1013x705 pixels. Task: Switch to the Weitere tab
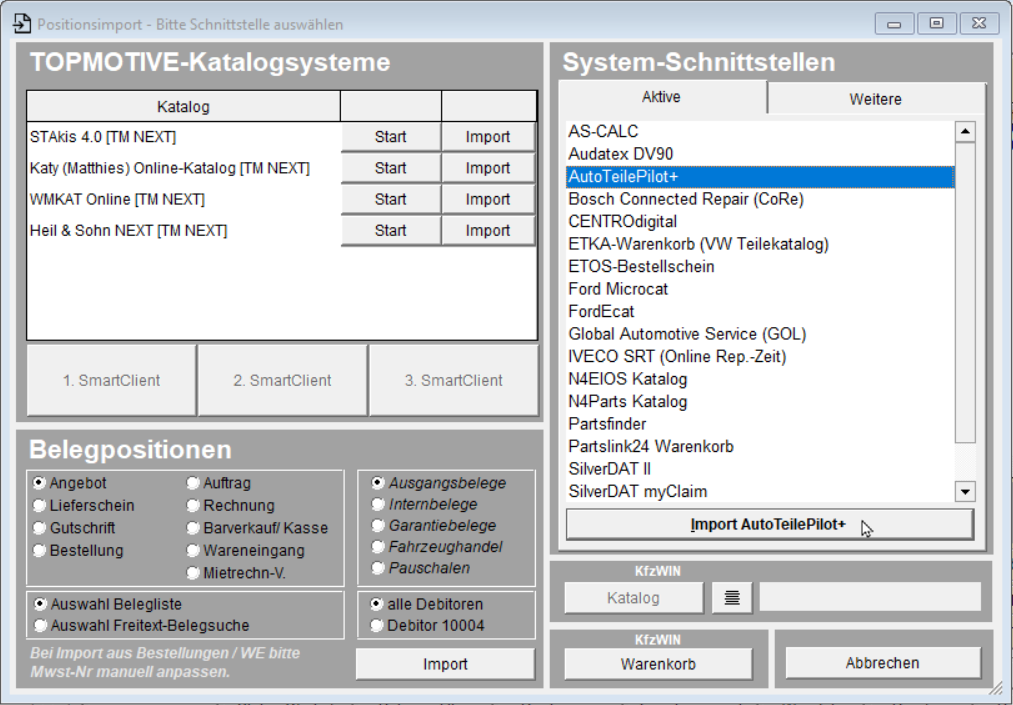(876, 100)
